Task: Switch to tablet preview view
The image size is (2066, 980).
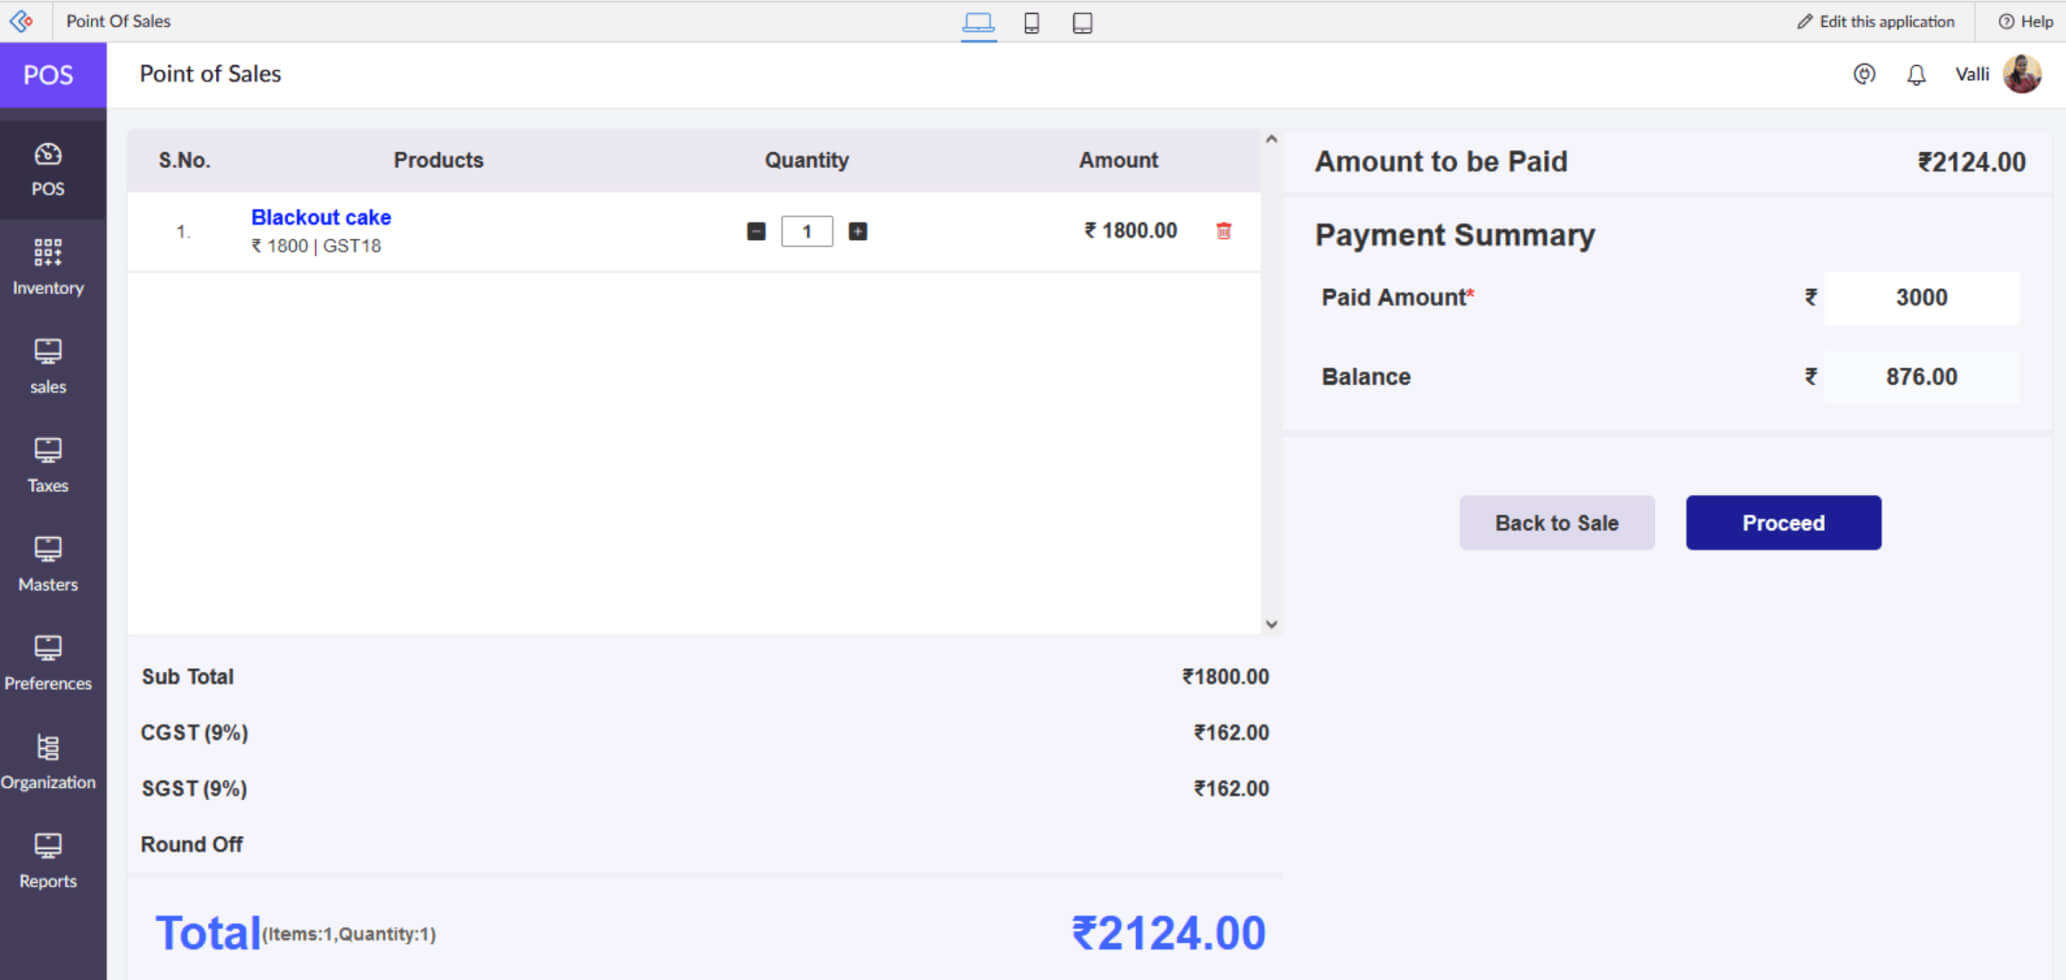Action: (x=1082, y=22)
